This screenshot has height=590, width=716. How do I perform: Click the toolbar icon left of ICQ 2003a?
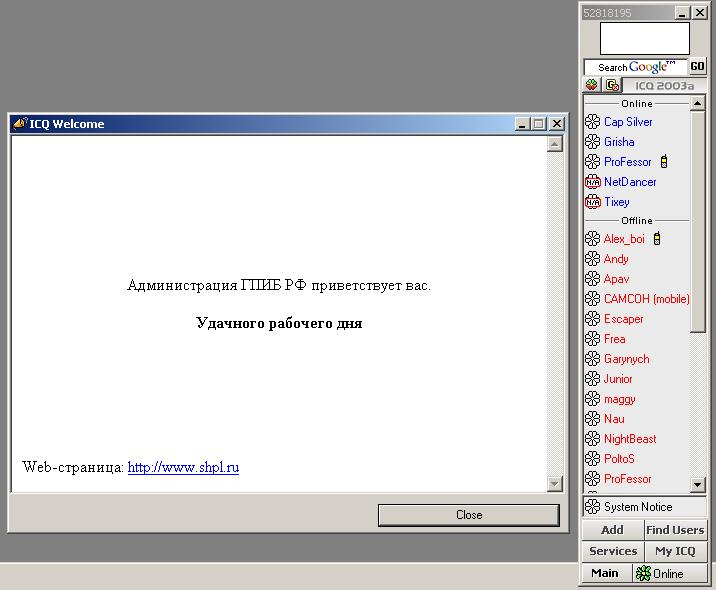611,86
